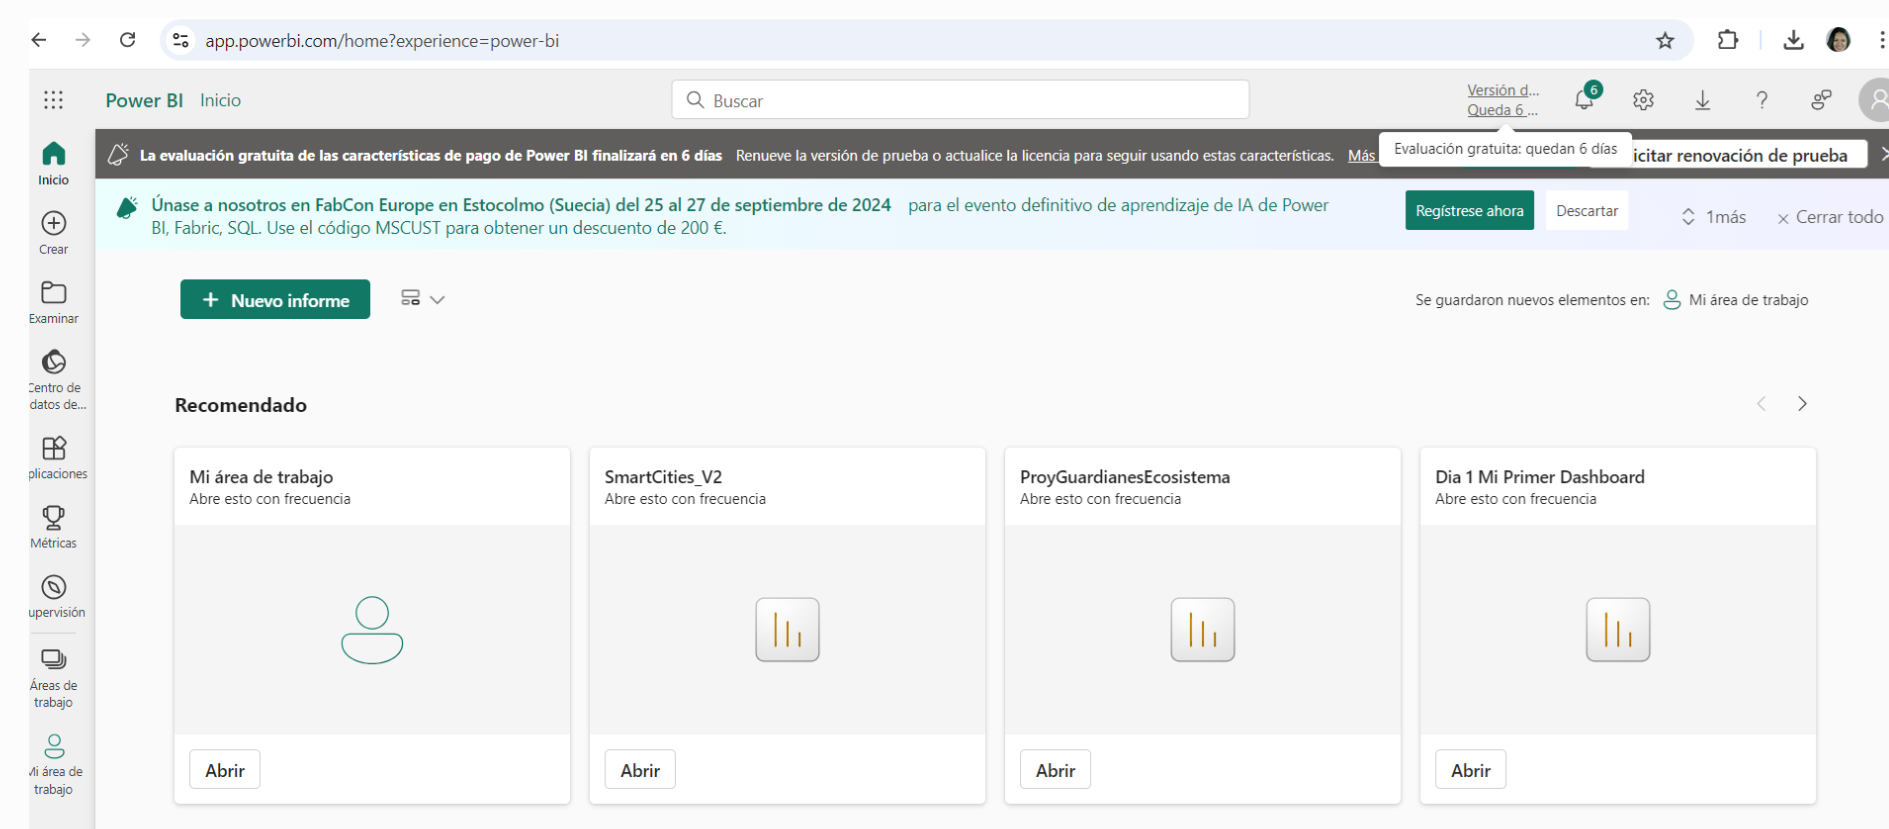Click the Mi área de trabajo card thumbnail
The image size is (1889, 829).
coord(372,630)
